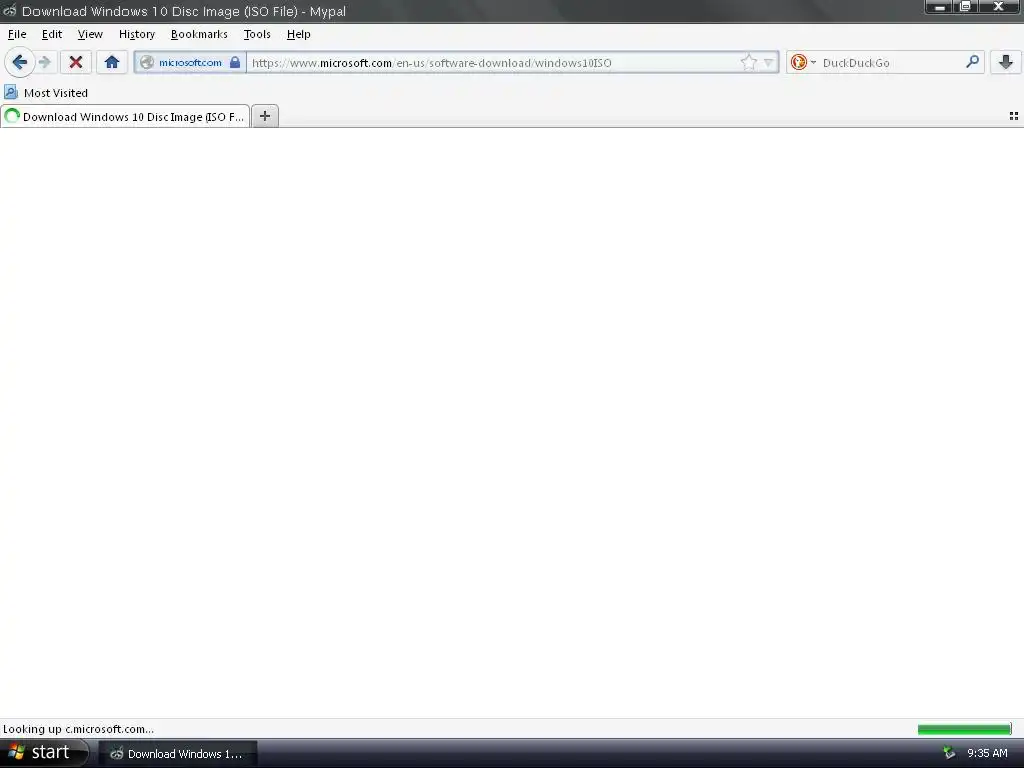The height and width of the screenshot is (768, 1024).
Task: Close the Mypal browser window
Action: pos(999,7)
